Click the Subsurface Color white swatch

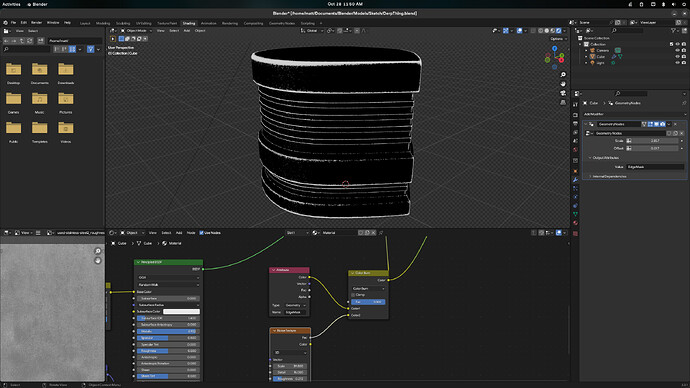click(181, 311)
